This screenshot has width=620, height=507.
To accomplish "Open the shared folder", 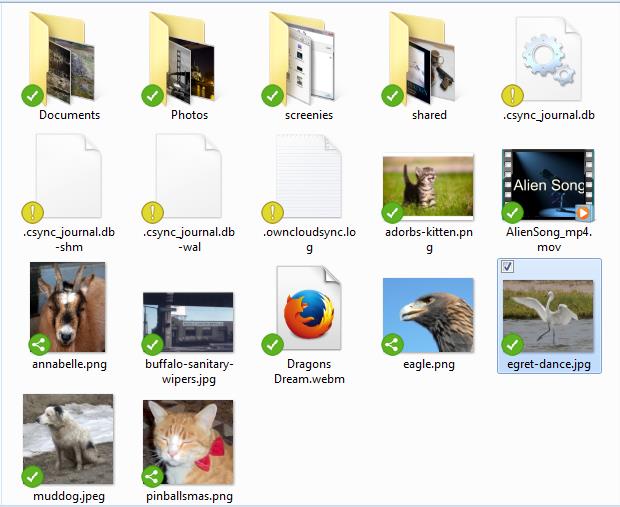I will [428, 58].
